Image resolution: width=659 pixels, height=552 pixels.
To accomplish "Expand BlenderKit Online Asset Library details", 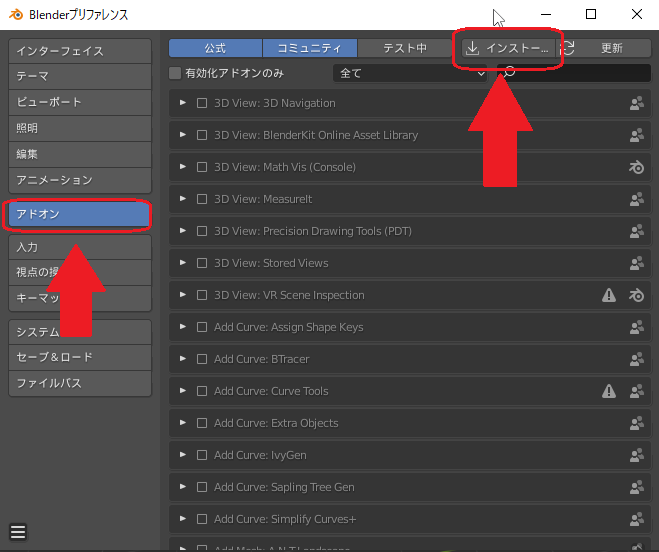I will 183,135.
